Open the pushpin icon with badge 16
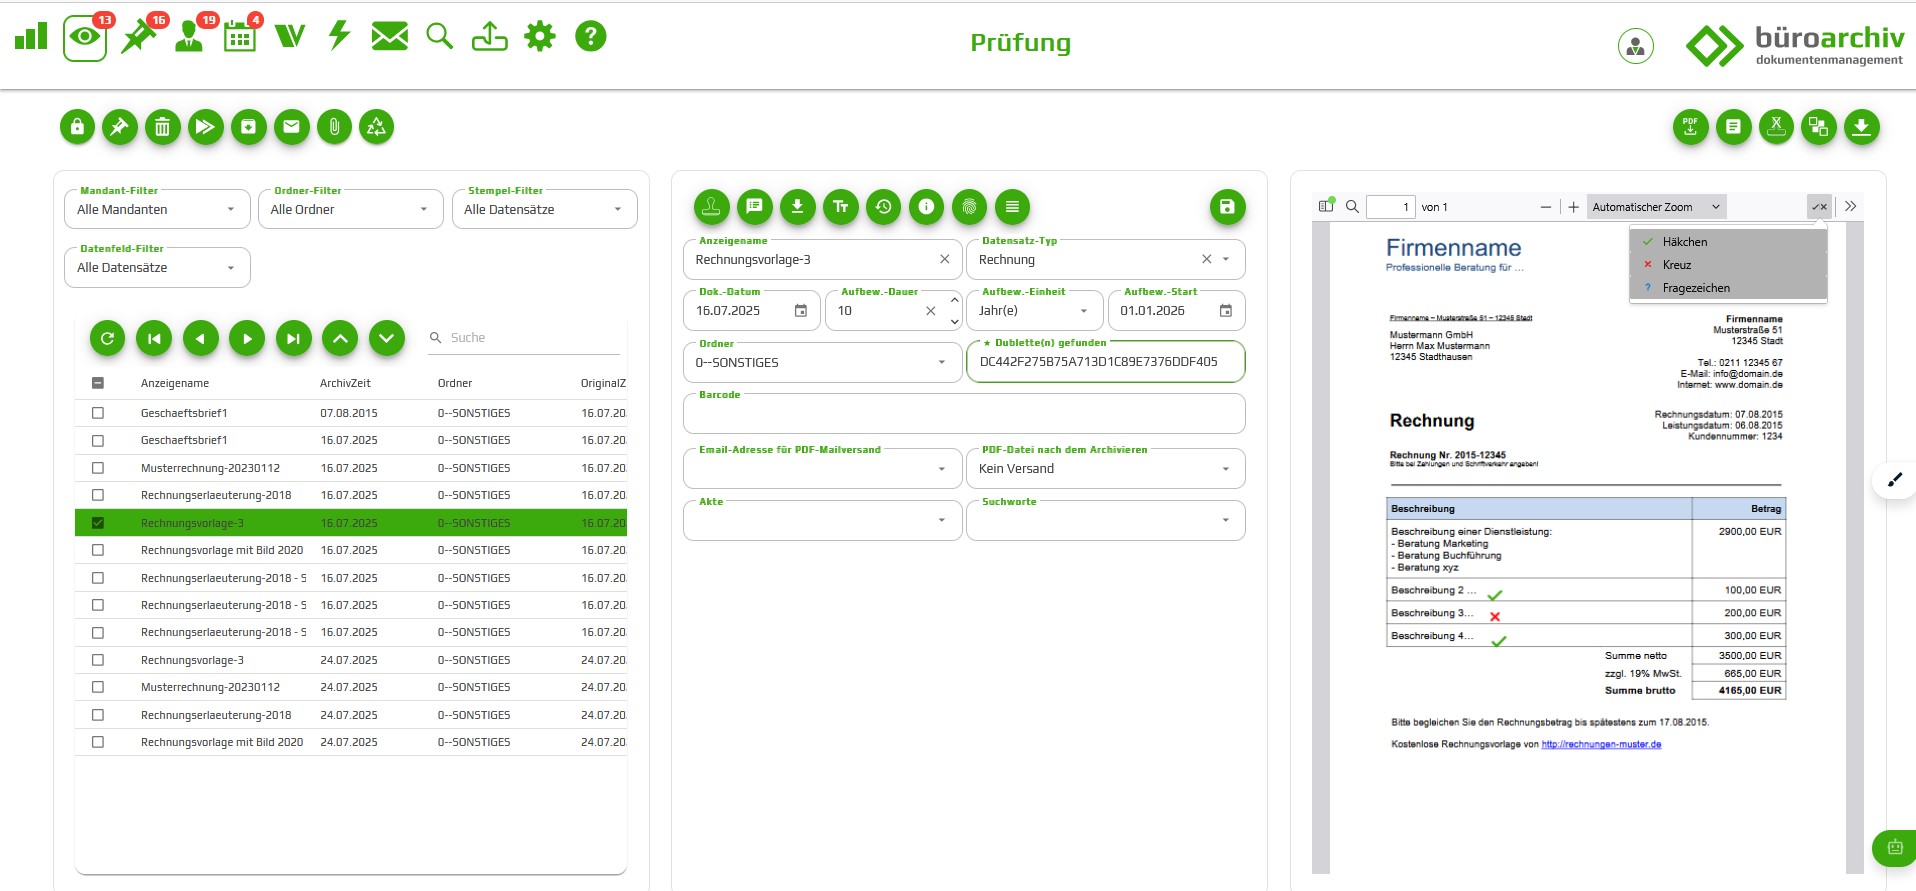 140,37
